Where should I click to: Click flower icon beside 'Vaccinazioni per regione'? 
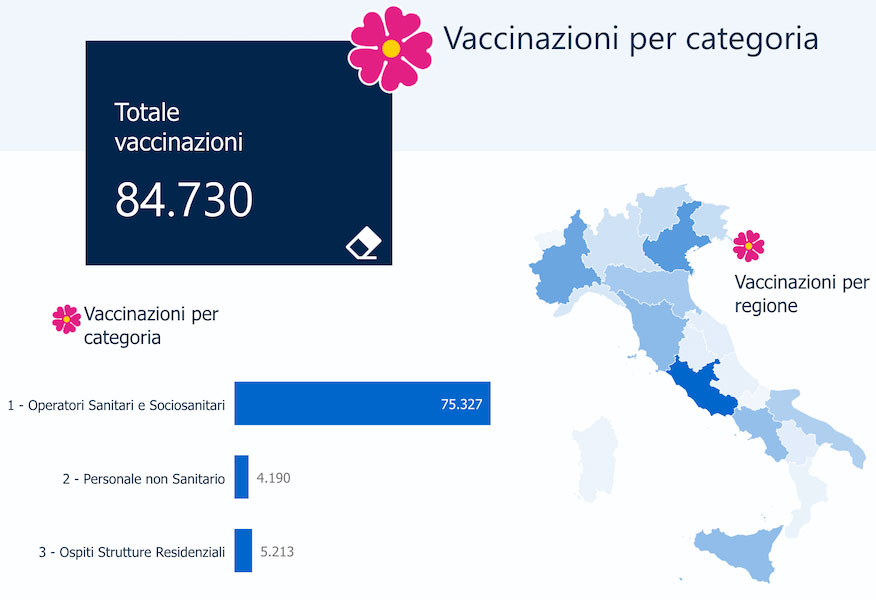coord(748,246)
